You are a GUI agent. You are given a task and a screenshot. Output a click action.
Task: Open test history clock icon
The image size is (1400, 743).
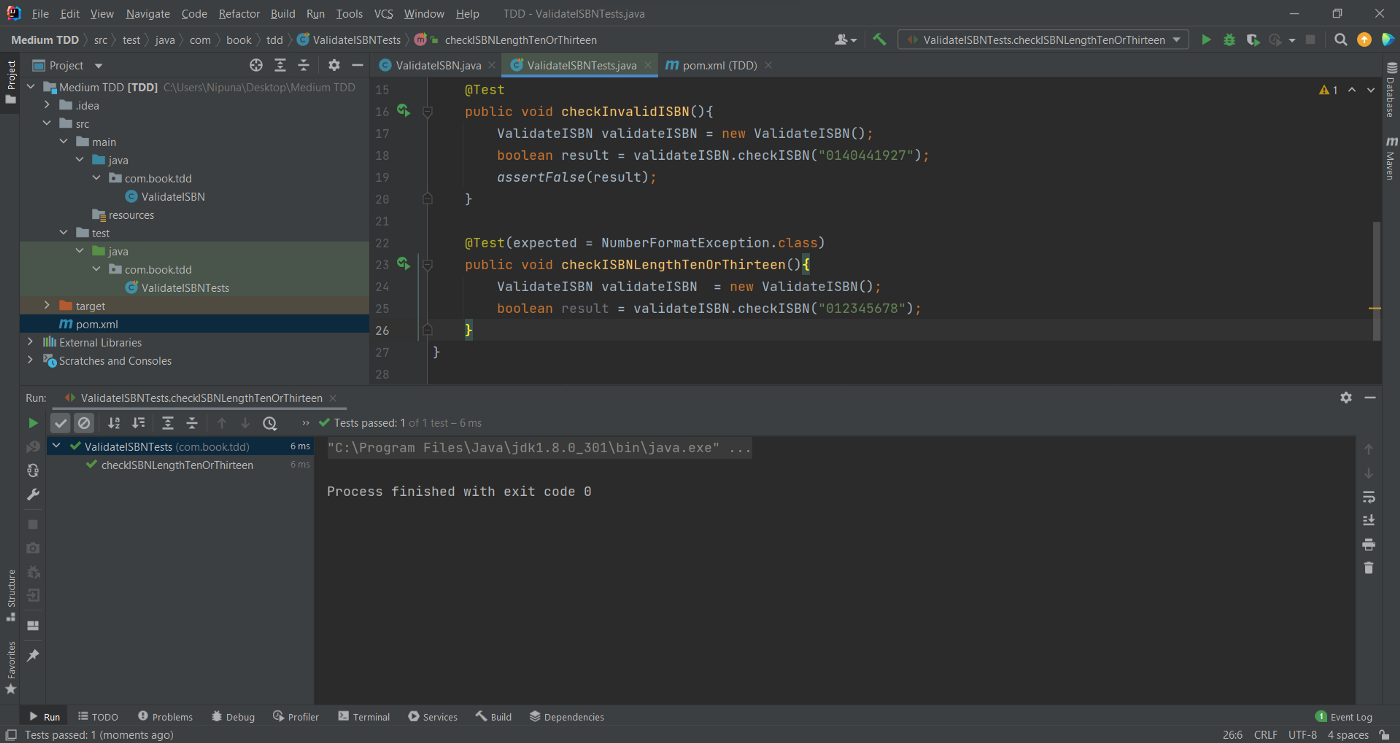click(270, 423)
